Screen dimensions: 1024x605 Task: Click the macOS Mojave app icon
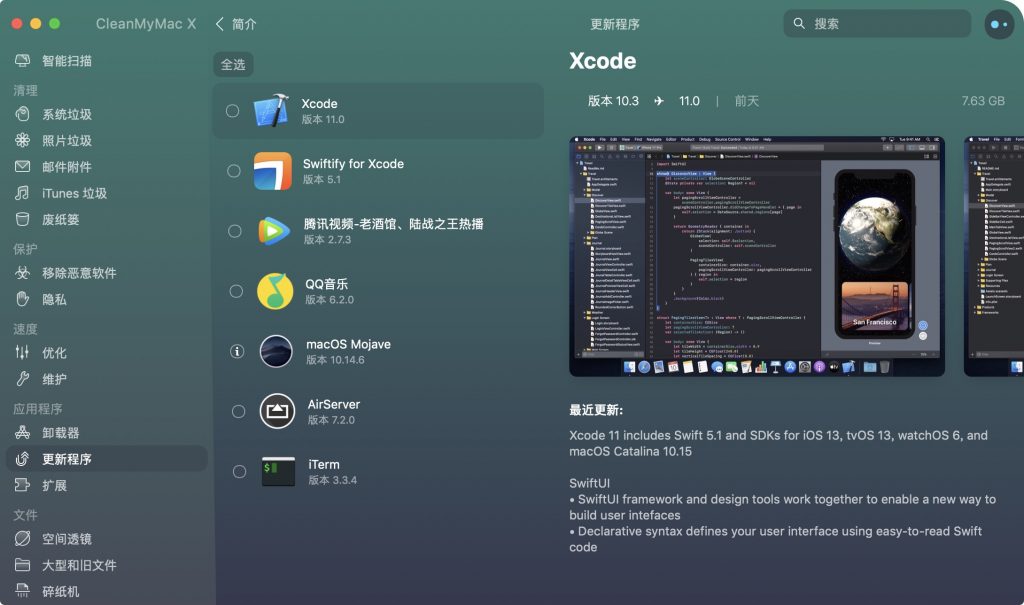pos(276,351)
